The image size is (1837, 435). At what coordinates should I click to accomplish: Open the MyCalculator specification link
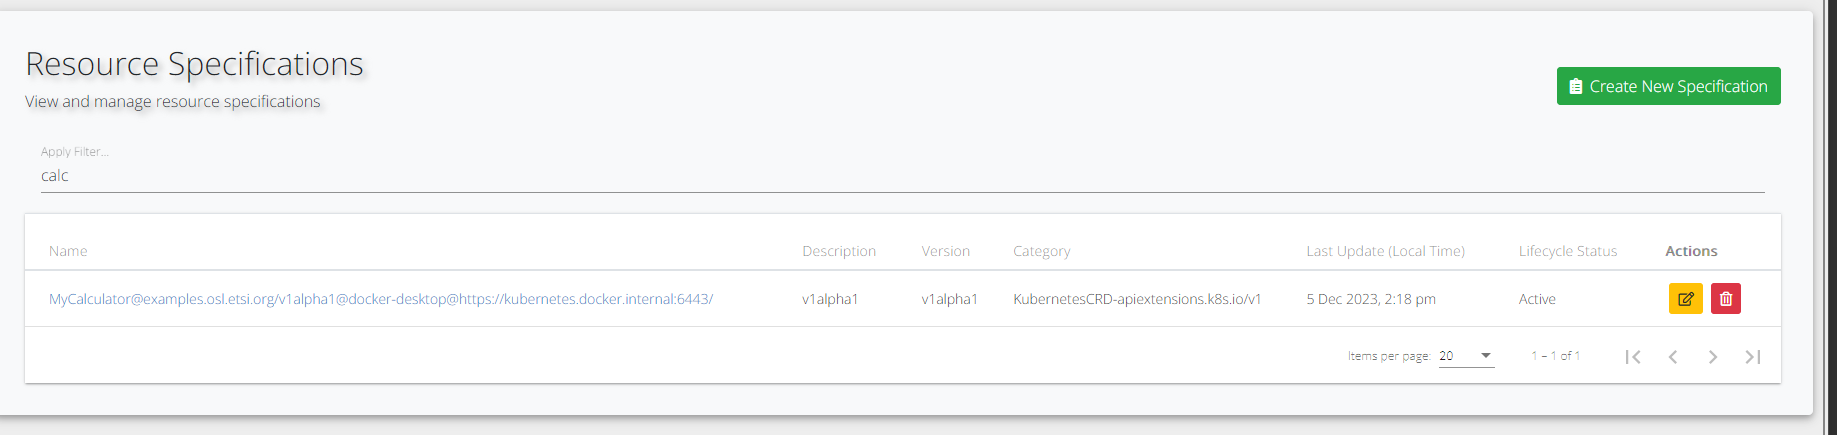pos(380,299)
